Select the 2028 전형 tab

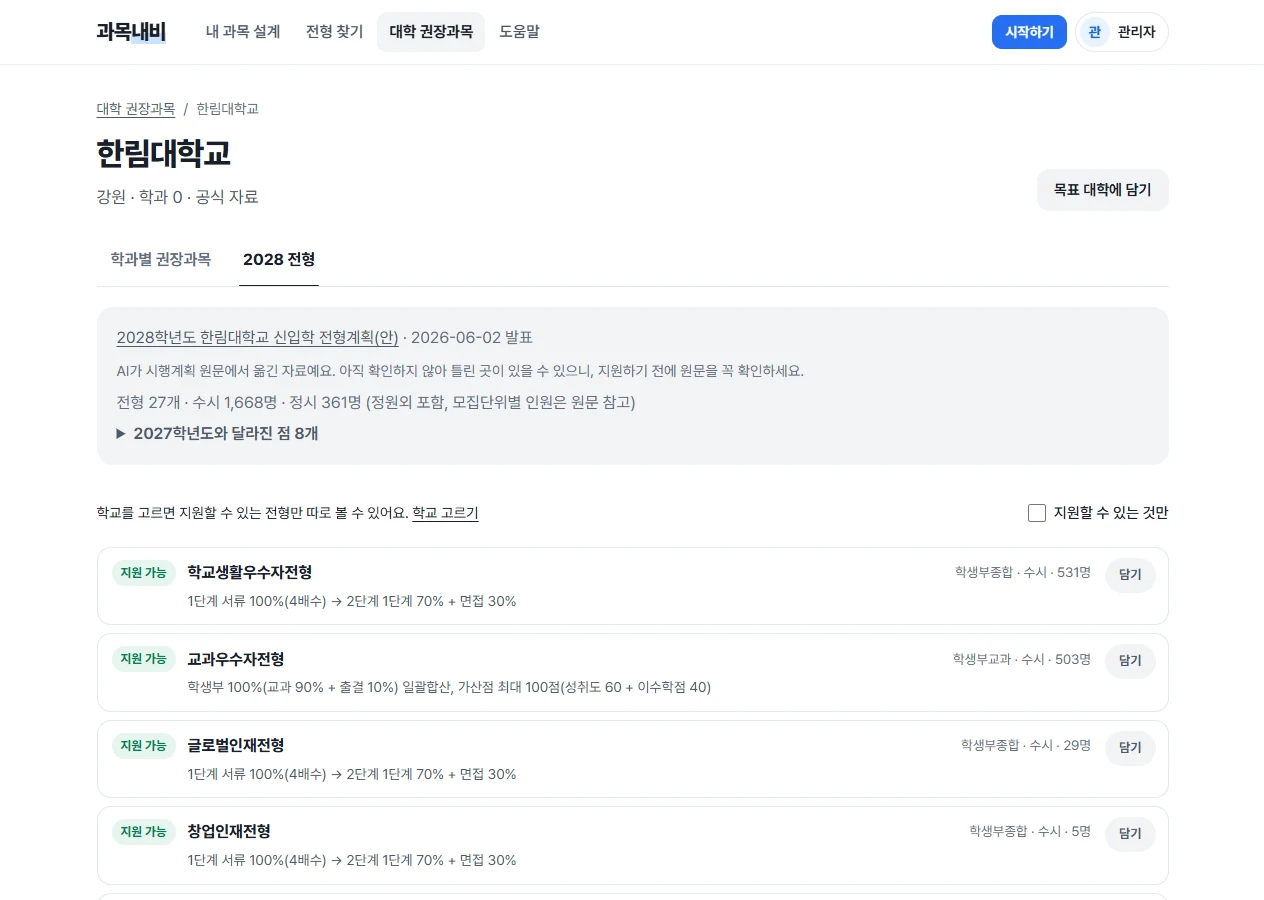pos(279,260)
